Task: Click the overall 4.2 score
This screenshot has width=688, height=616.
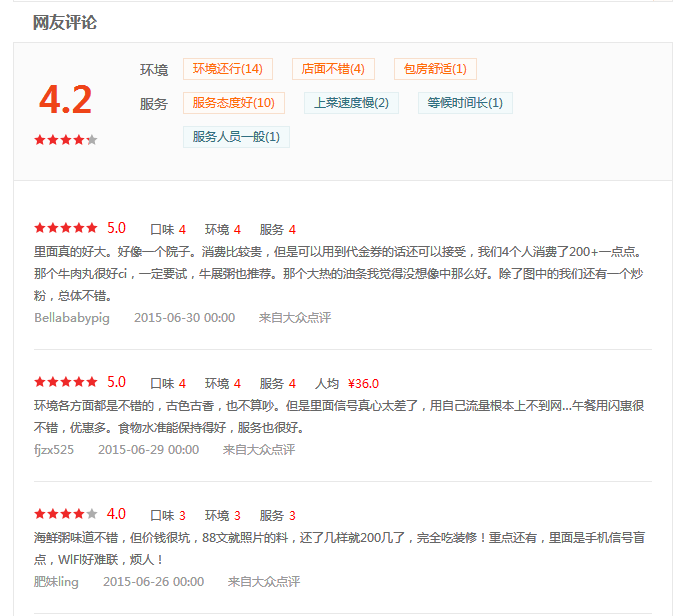Action: (x=65, y=100)
